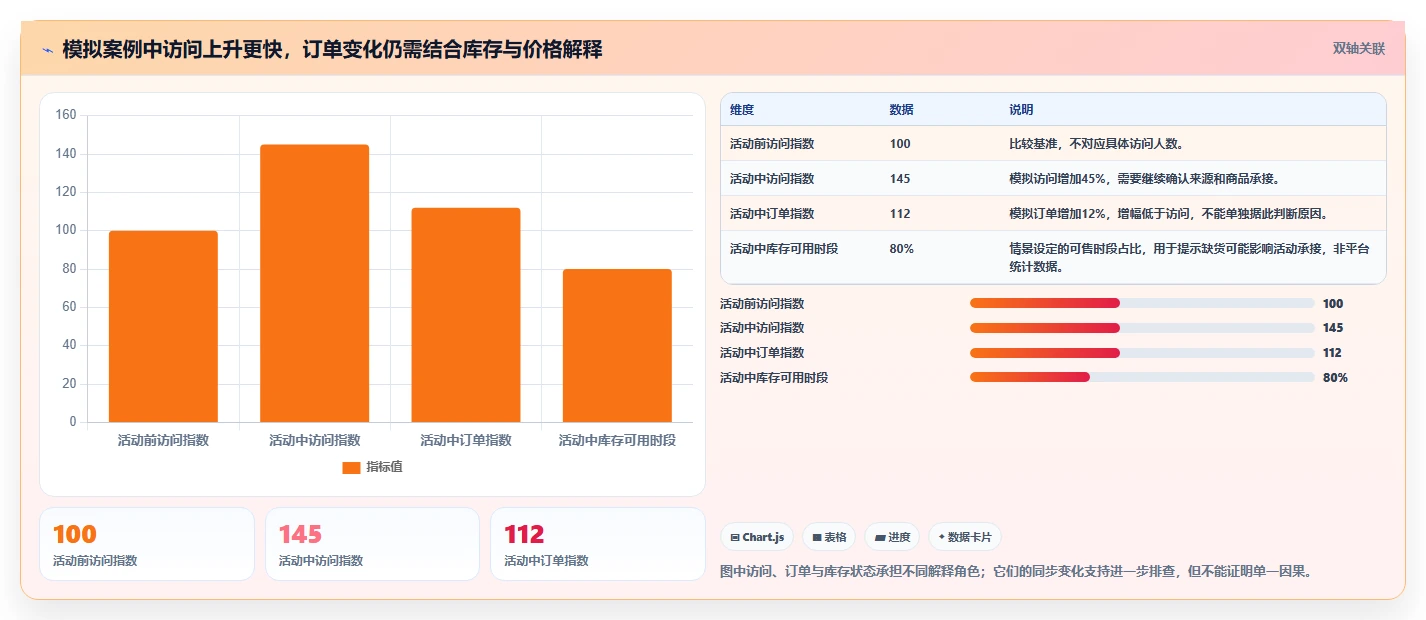Click the description starting 模拟访问增加45%
1426x620 pixels.
pyautogui.click(x=1144, y=179)
